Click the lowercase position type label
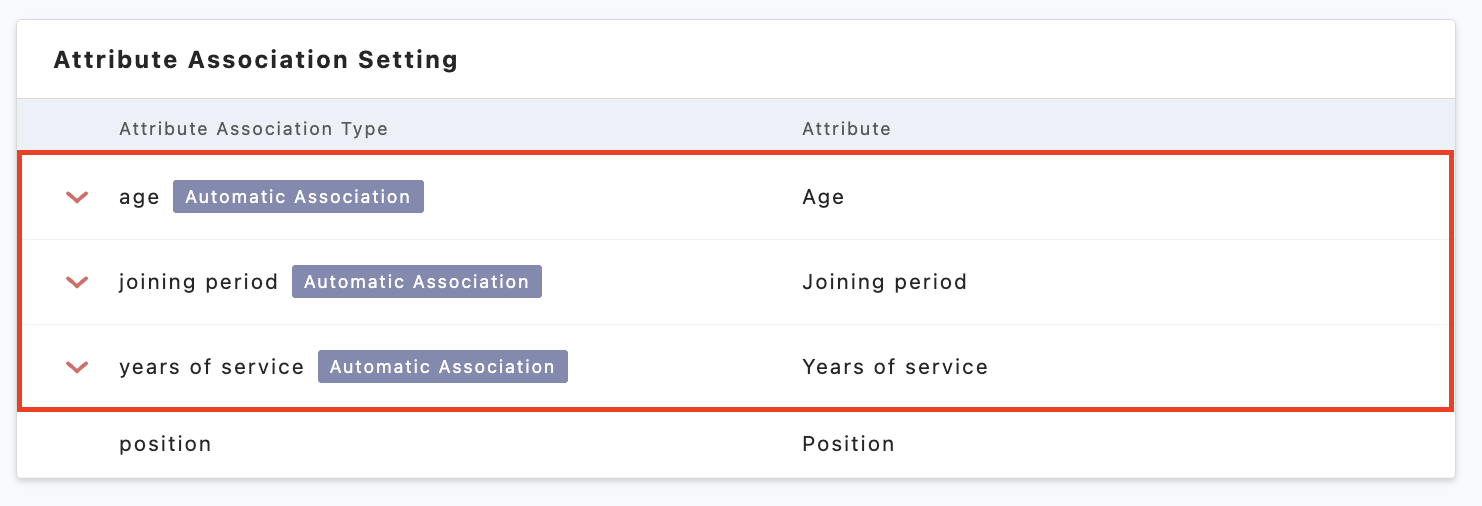Image resolution: width=1482 pixels, height=506 pixels. click(165, 444)
